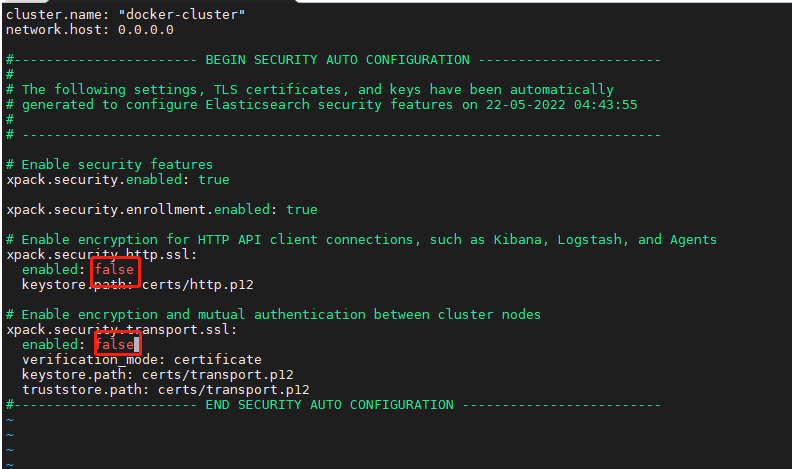The height and width of the screenshot is (469, 792).
Task: Click the truststore.path certs/transport.p12 value
Action: [233, 390]
